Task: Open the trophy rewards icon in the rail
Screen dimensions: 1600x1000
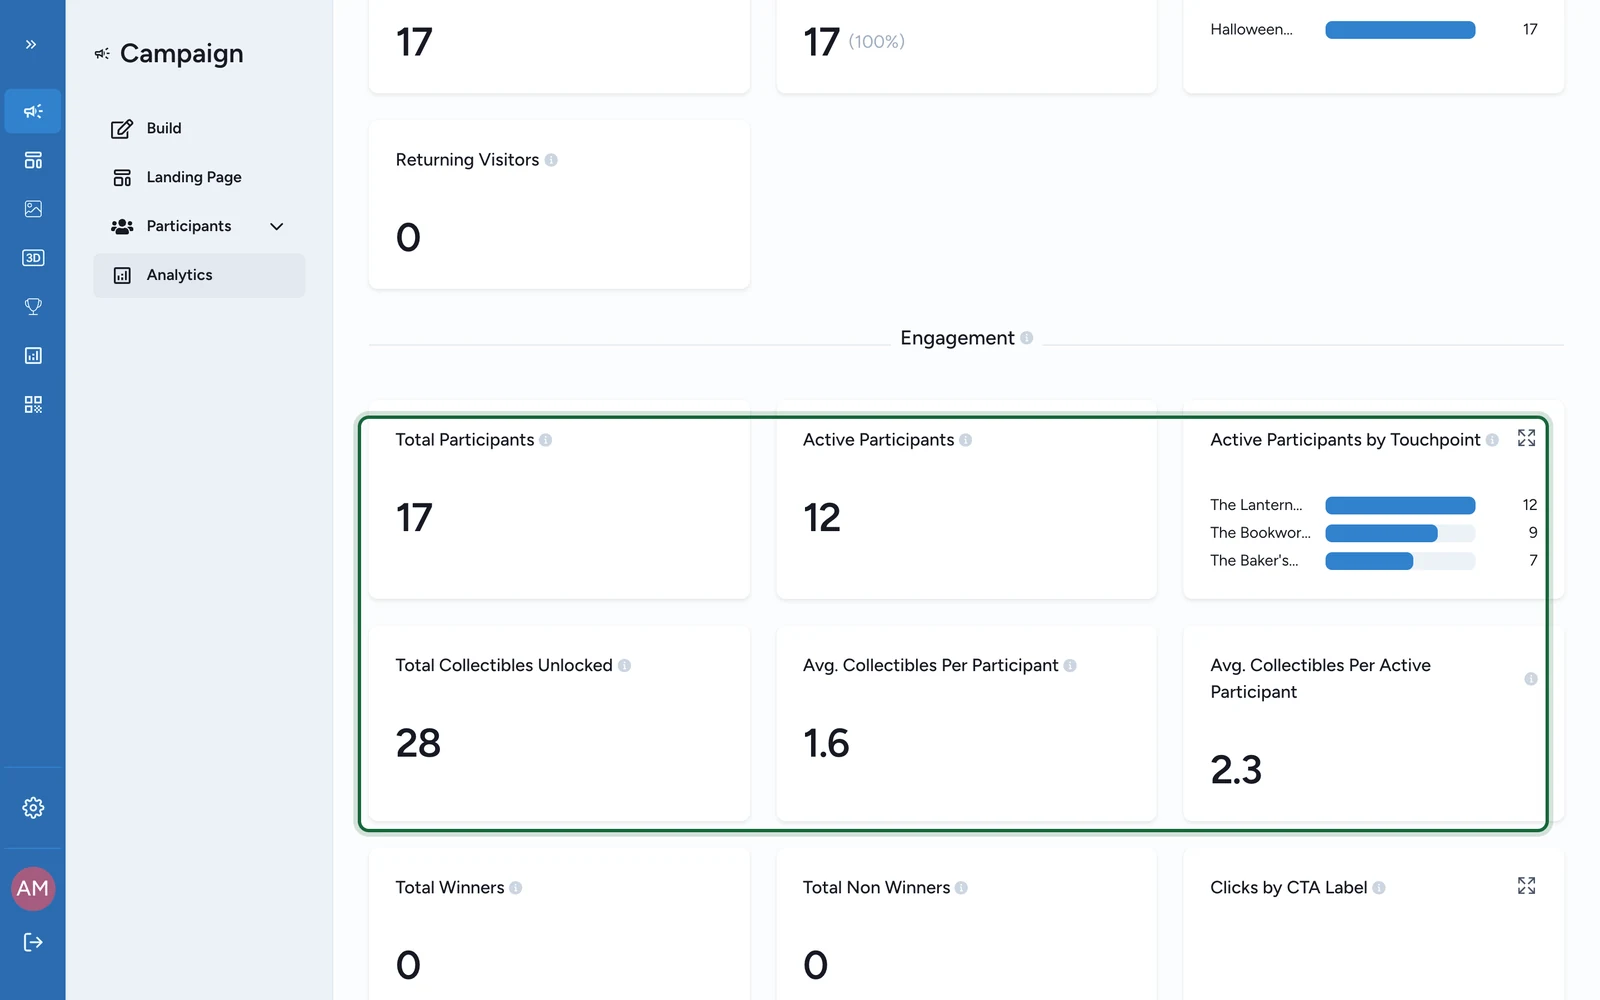Action: click(x=33, y=307)
